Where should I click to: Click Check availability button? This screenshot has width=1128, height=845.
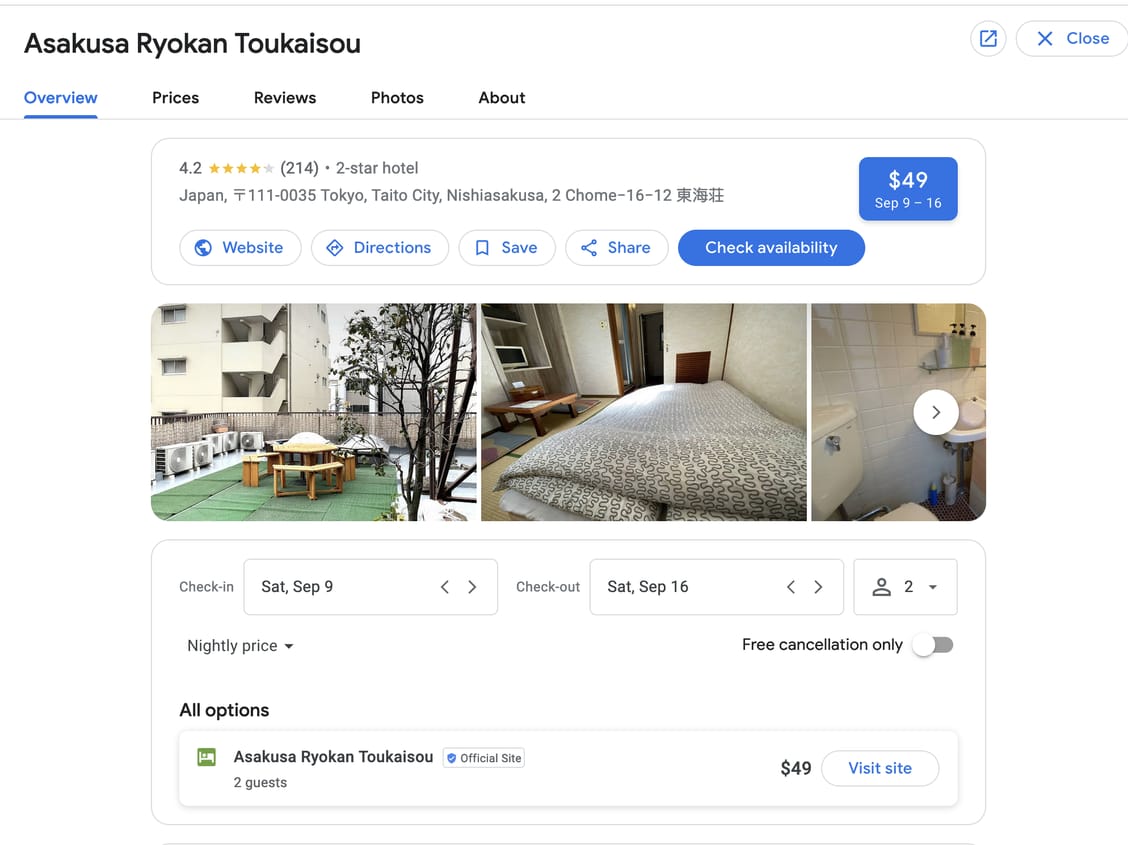coord(770,248)
